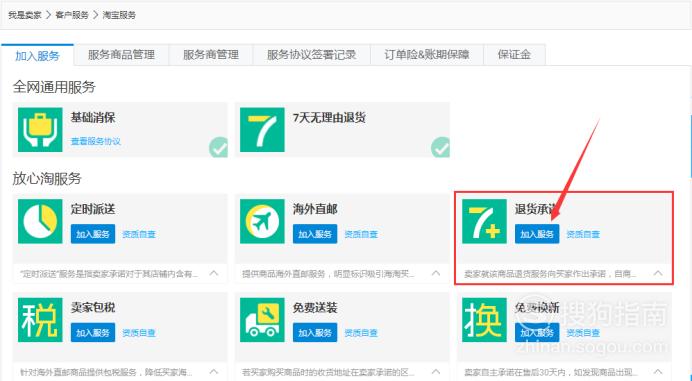Screen dimensions: 692x381
Task: Click 加入服务 button for 卖家包税
Action: point(93,332)
